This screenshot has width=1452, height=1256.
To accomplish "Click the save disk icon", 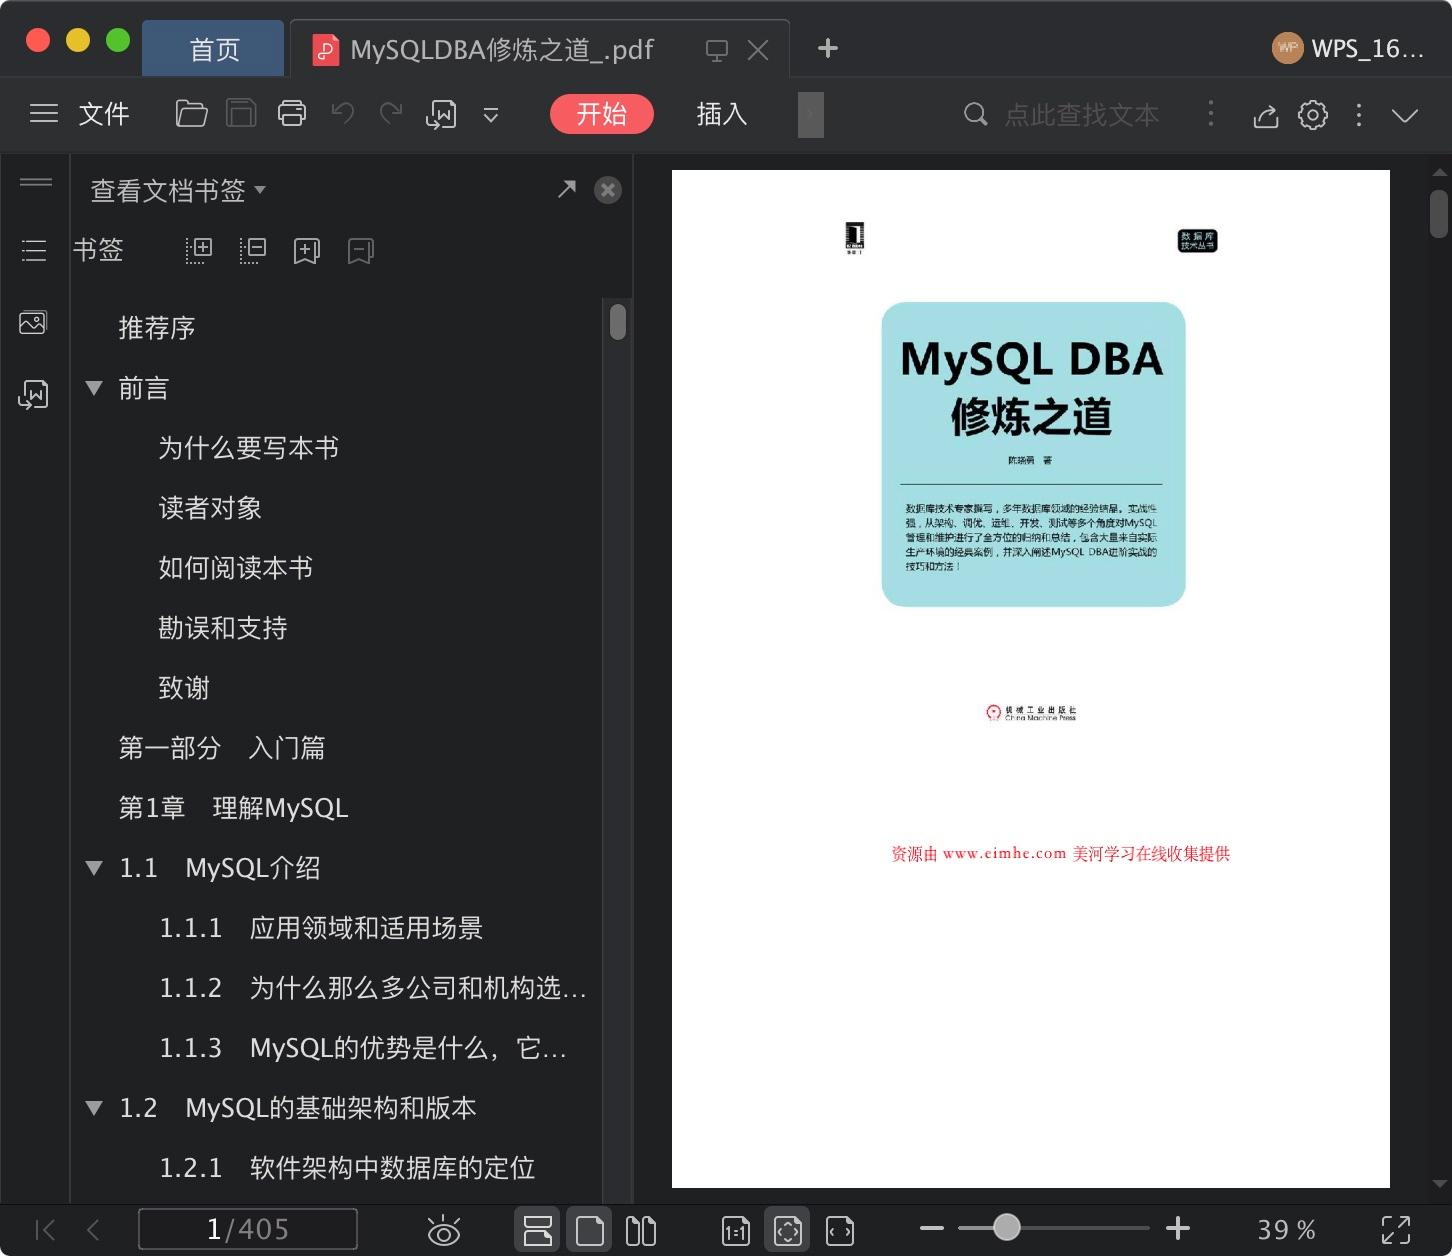I will 241,114.
